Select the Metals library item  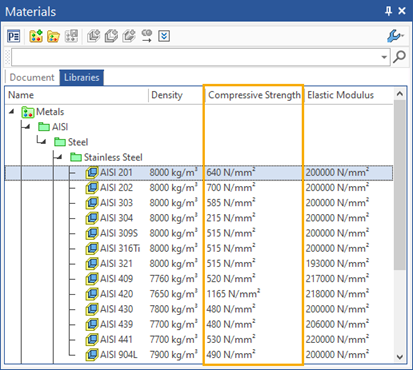50,112
